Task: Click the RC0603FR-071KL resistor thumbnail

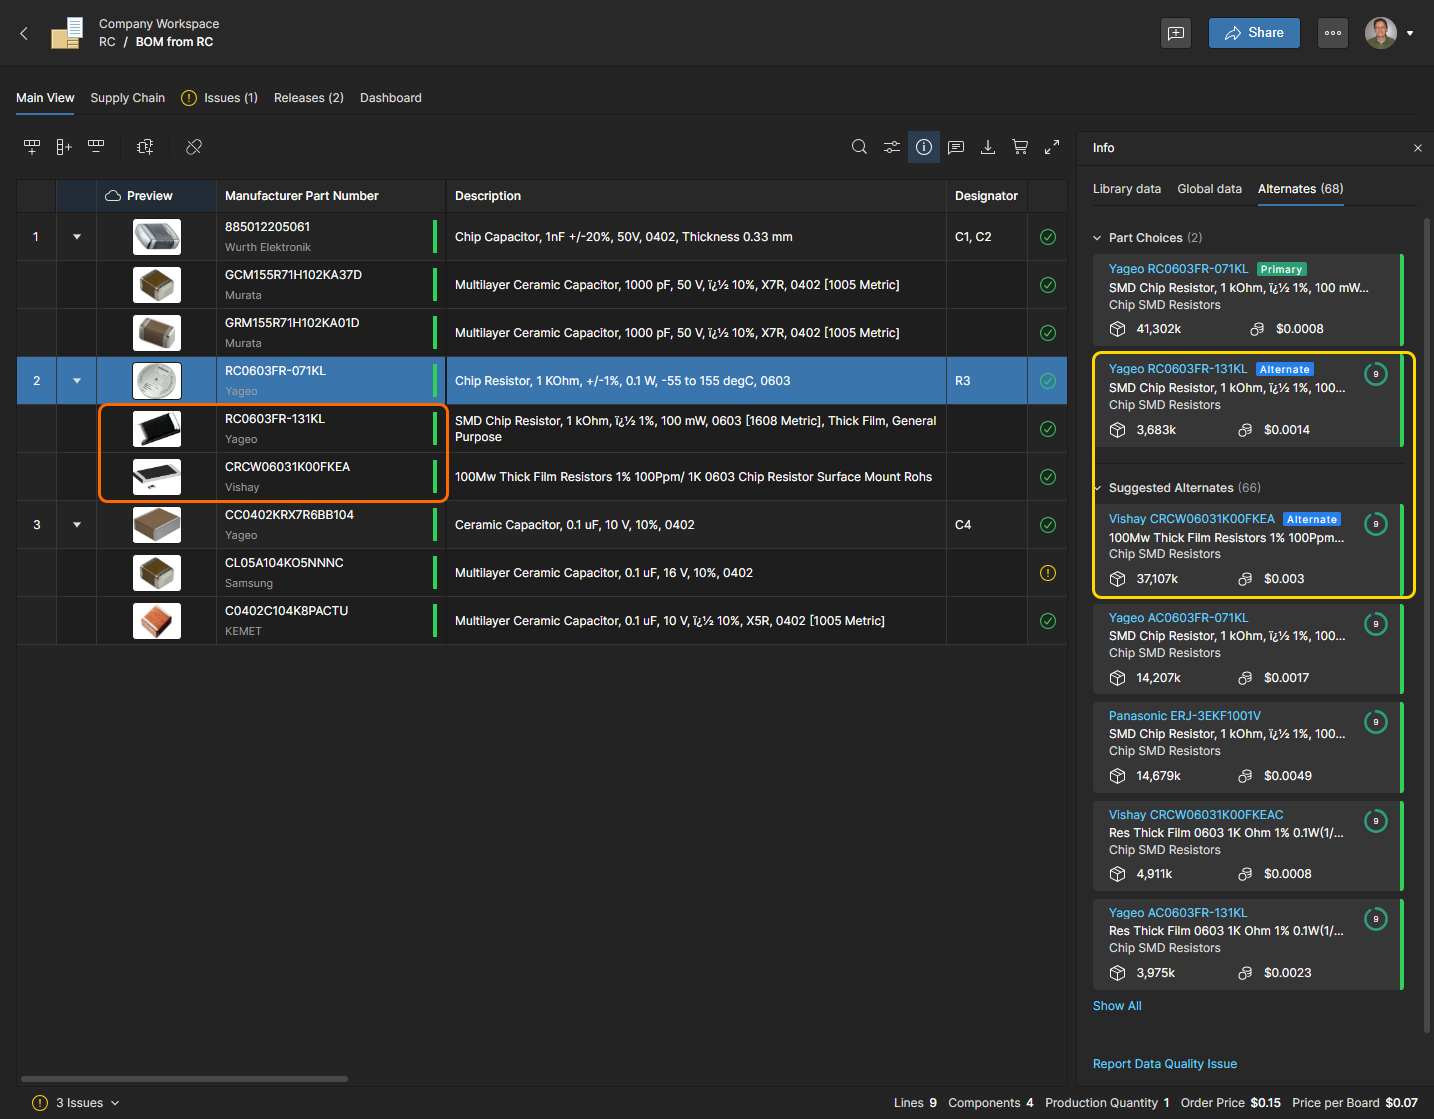Action: pyautogui.click(x=157, y=381)
